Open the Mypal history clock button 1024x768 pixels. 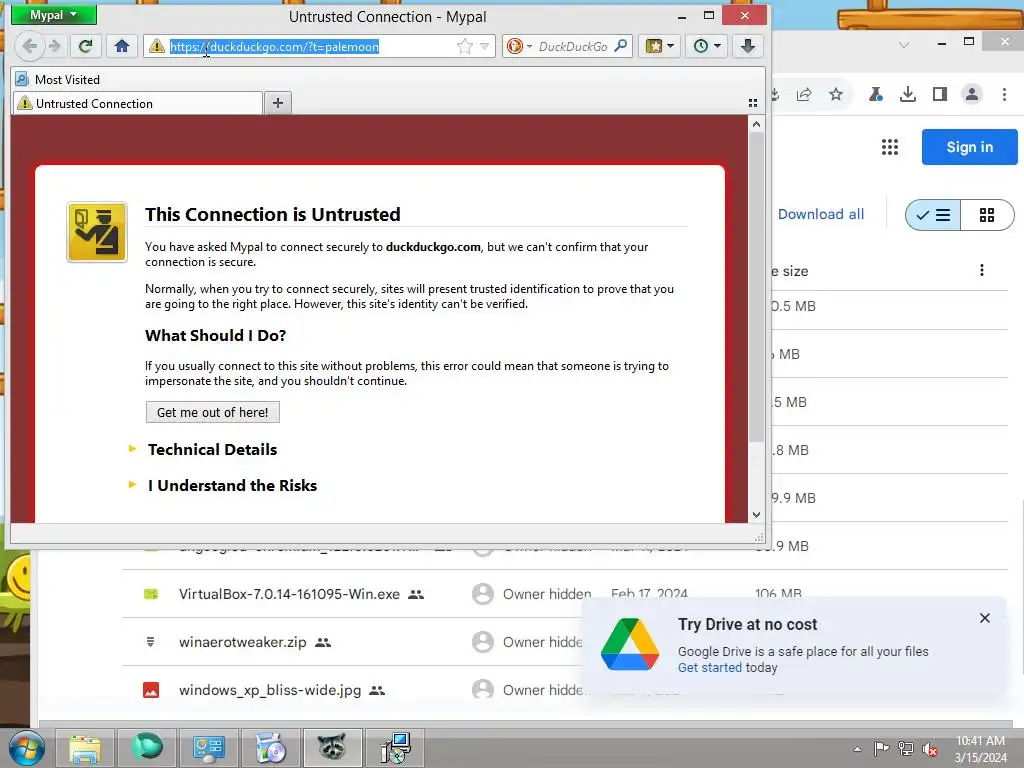coord(707,46)
